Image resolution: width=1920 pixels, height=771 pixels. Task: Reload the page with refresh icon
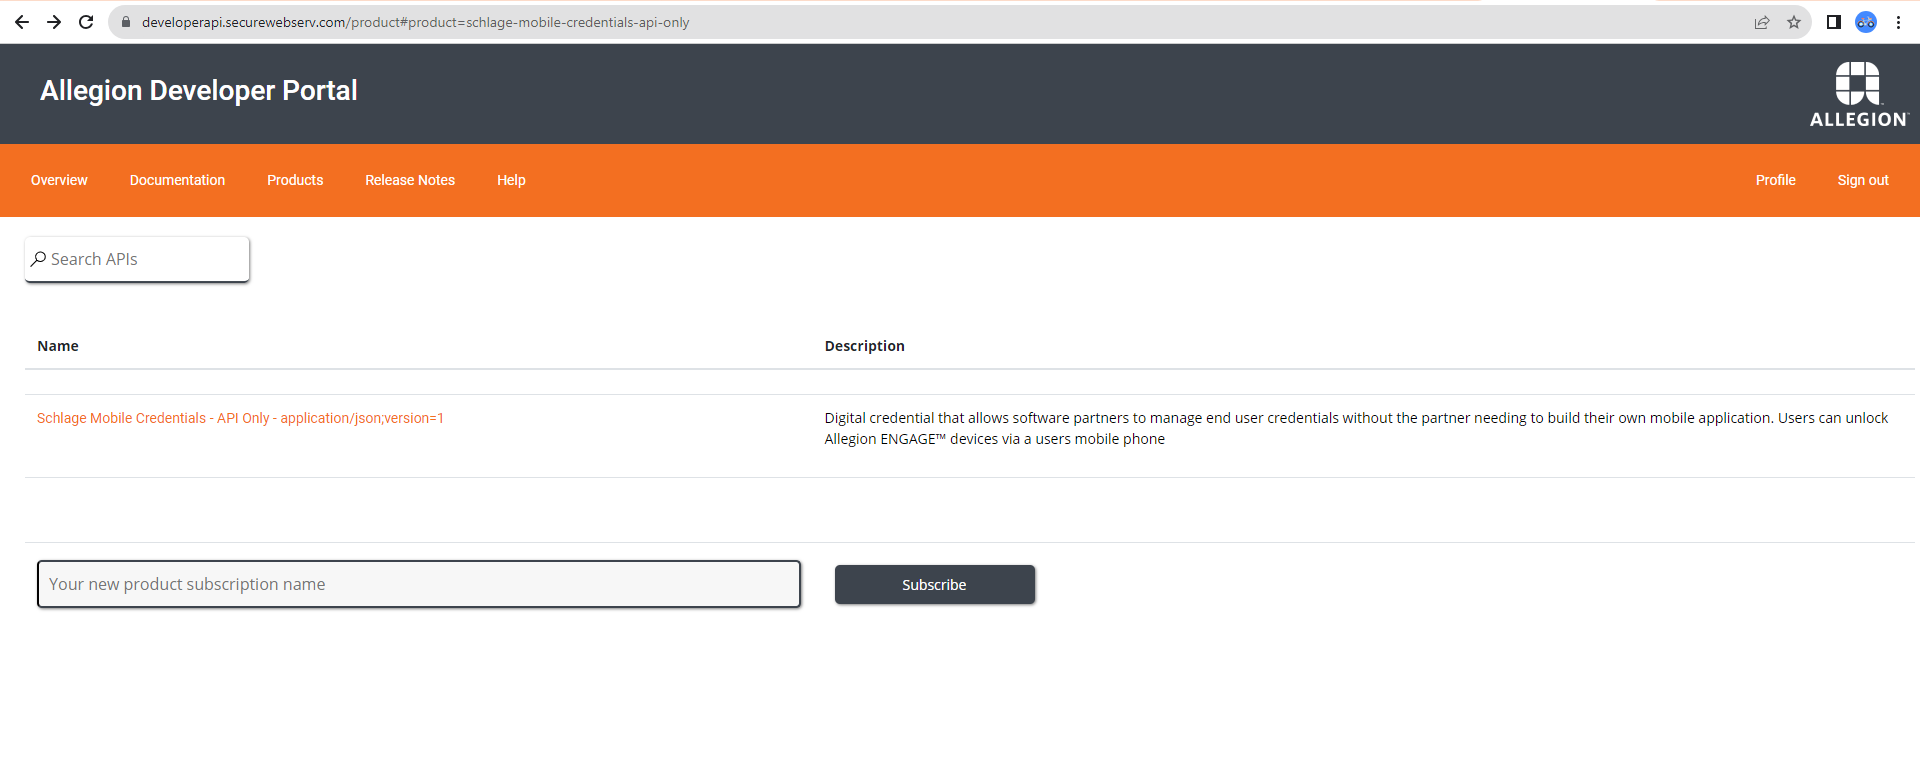pos(86,22)
